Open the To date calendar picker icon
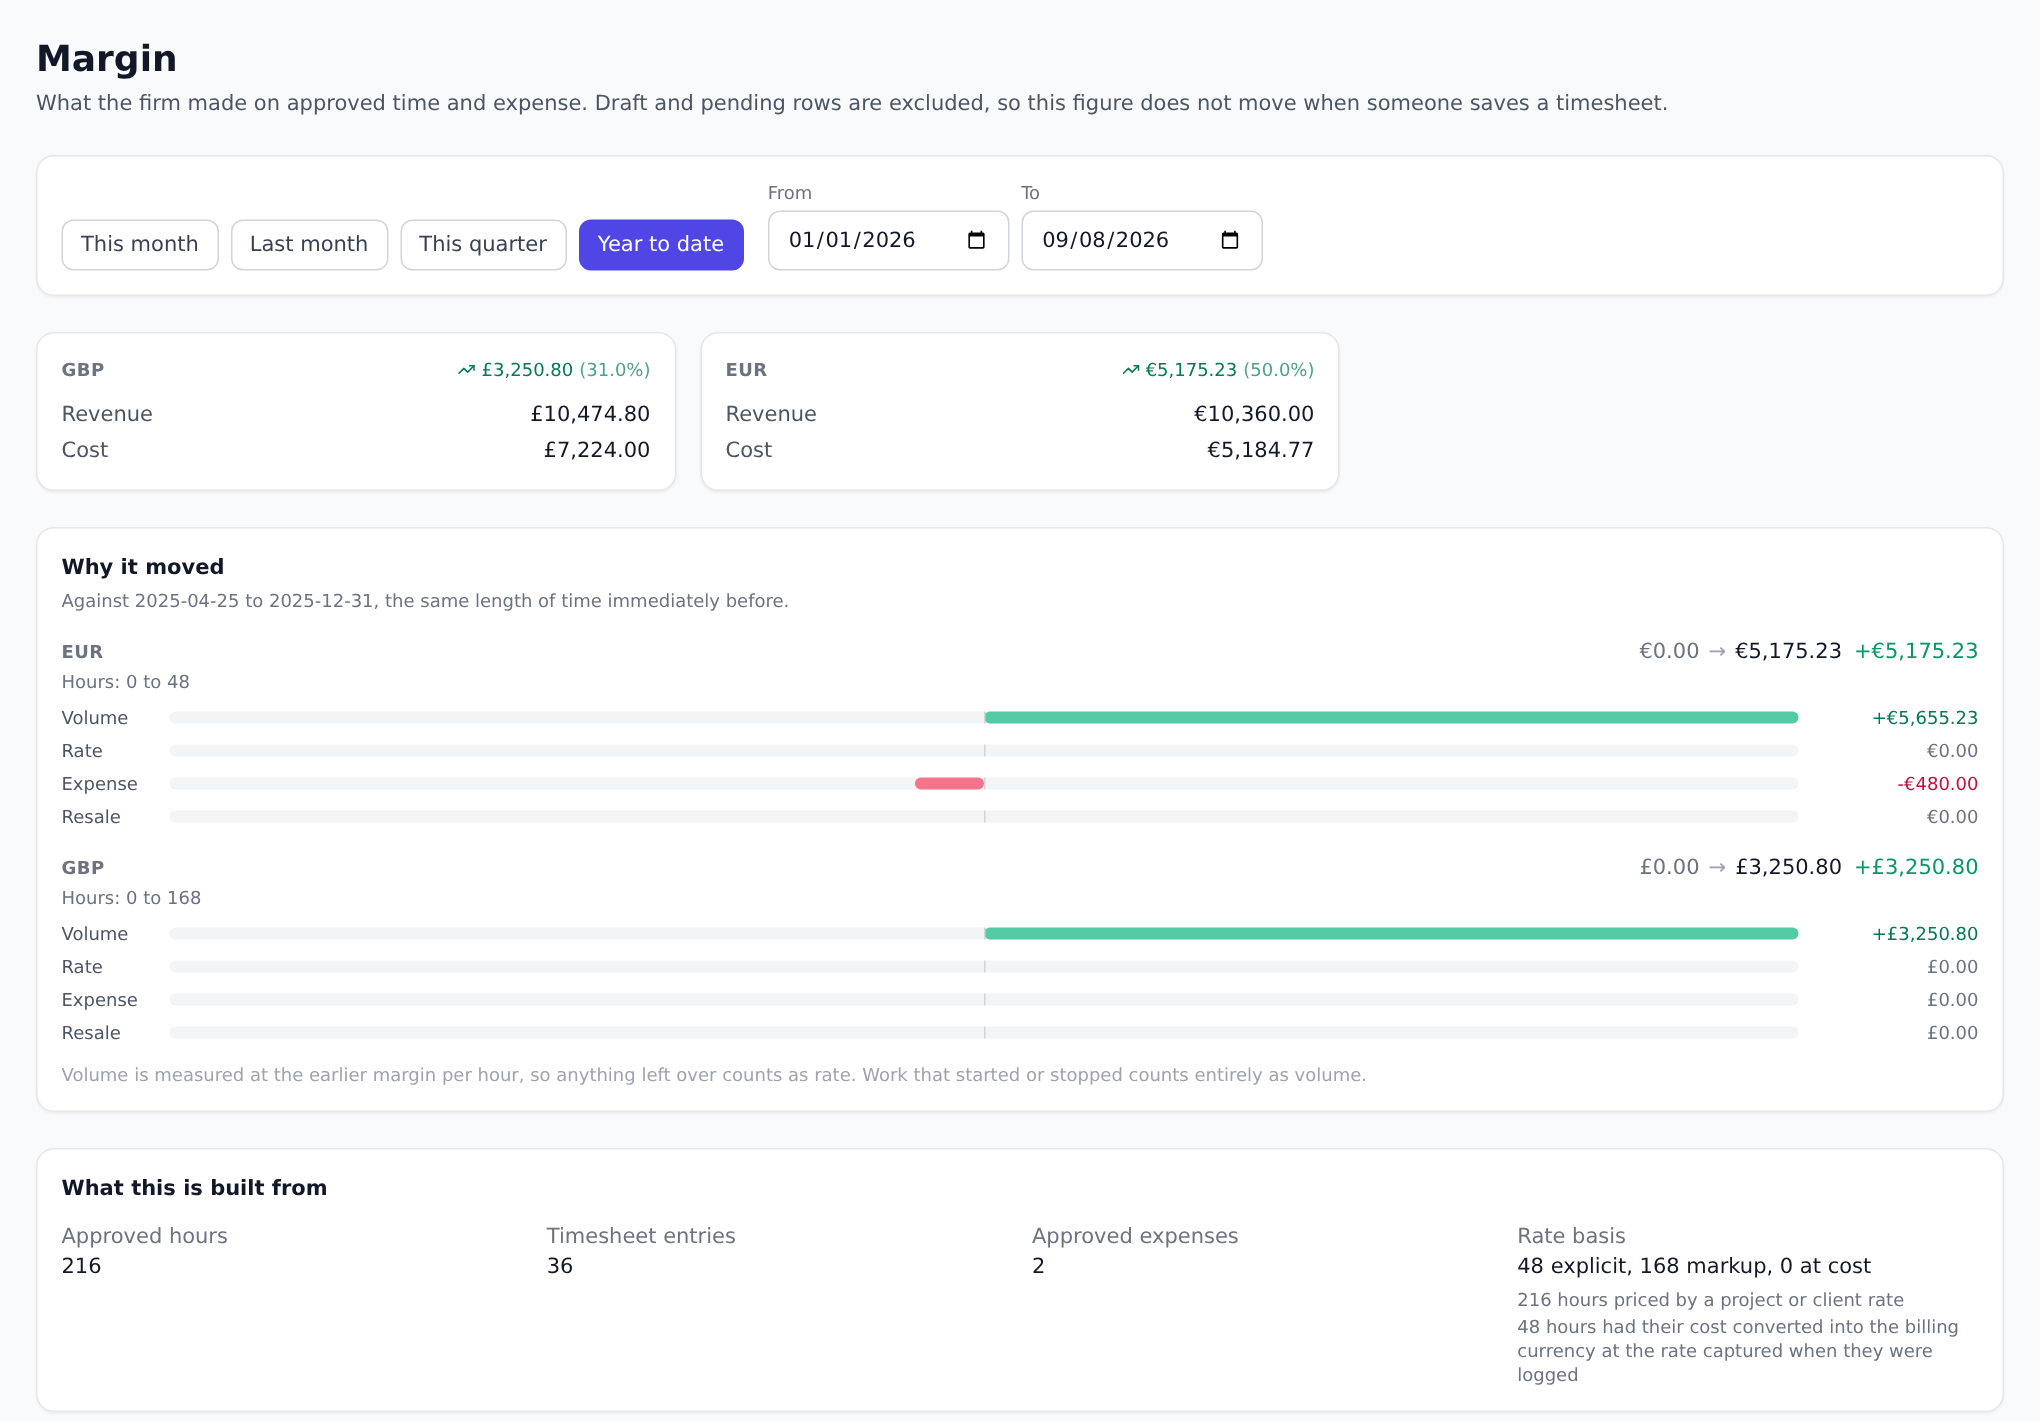The image size is (2040, 1421). tap(1230, 240)
